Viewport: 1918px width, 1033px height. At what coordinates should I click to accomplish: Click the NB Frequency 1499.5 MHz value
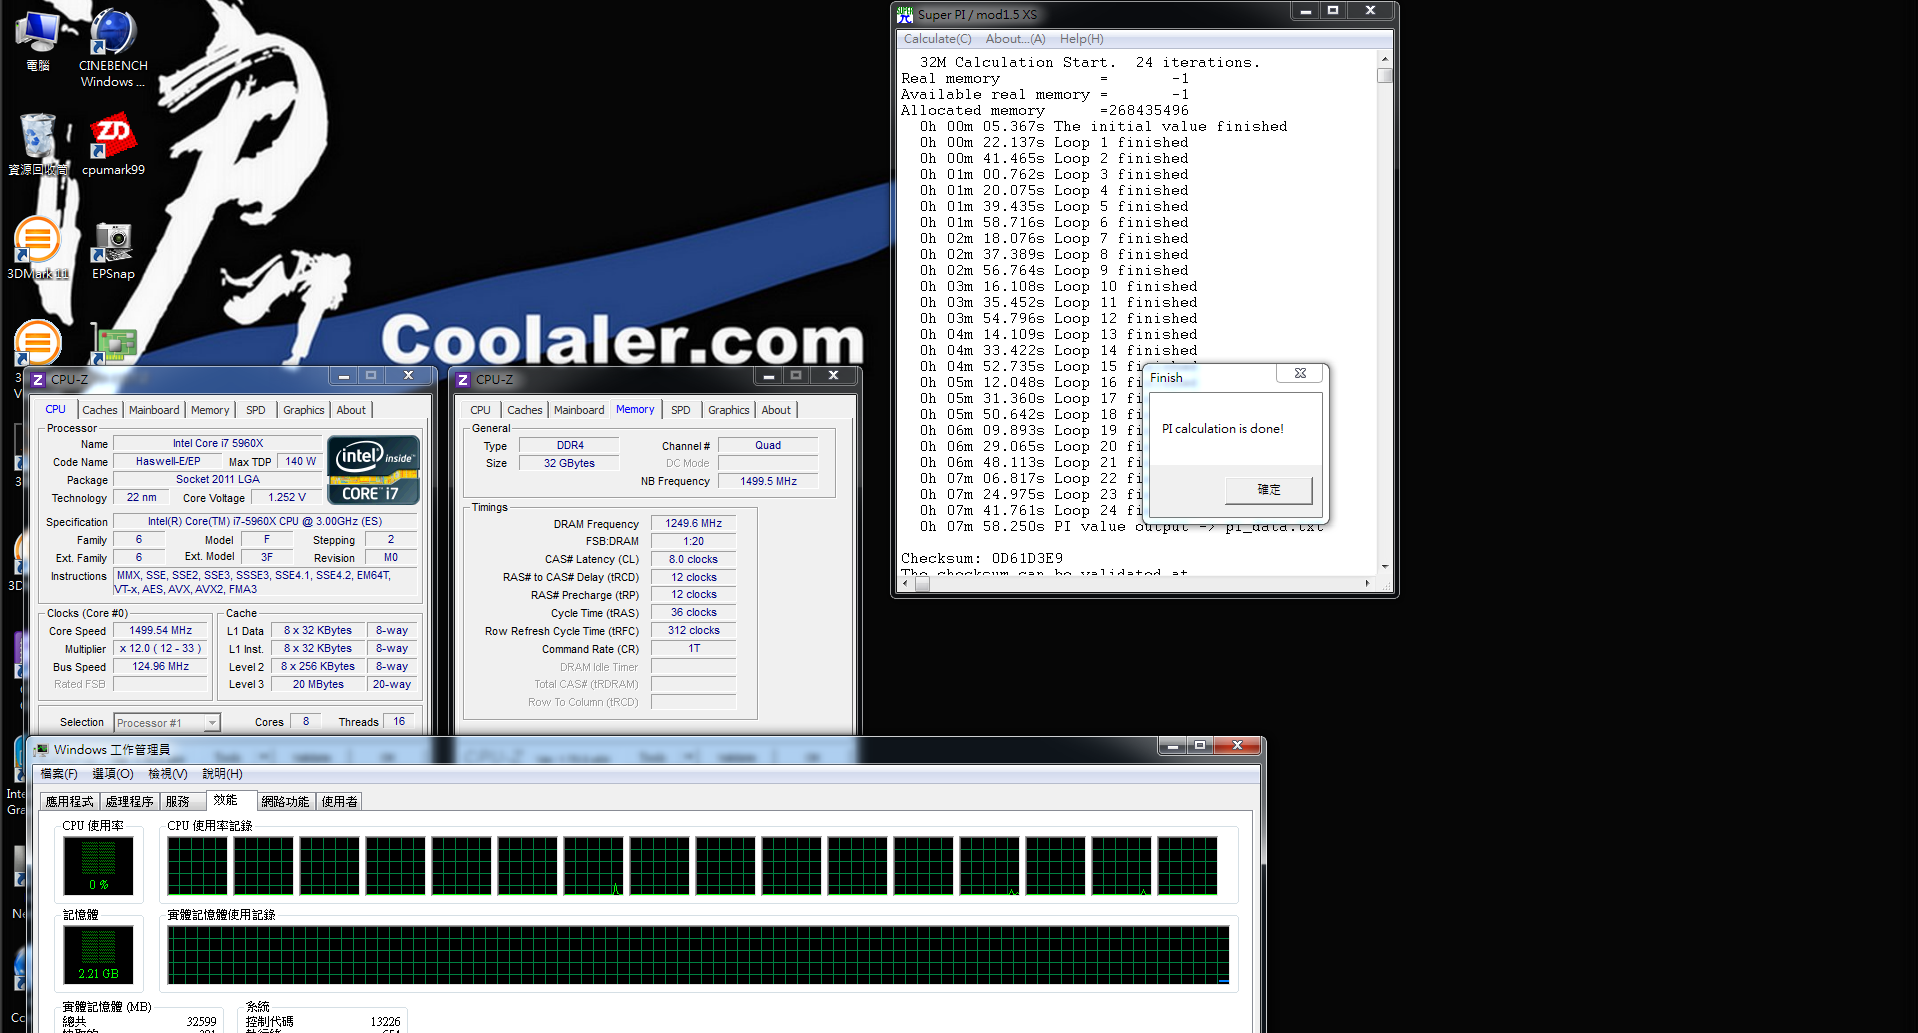[768, 482]
